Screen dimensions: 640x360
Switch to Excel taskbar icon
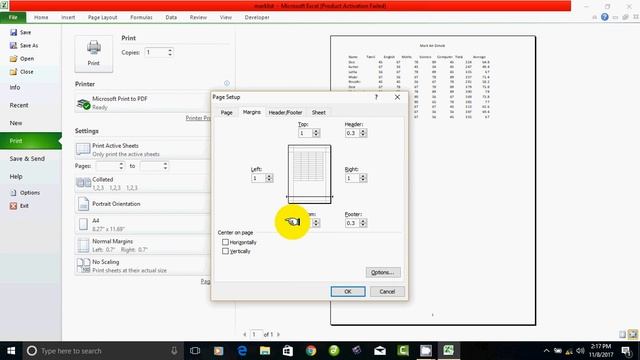pos(448,351)
